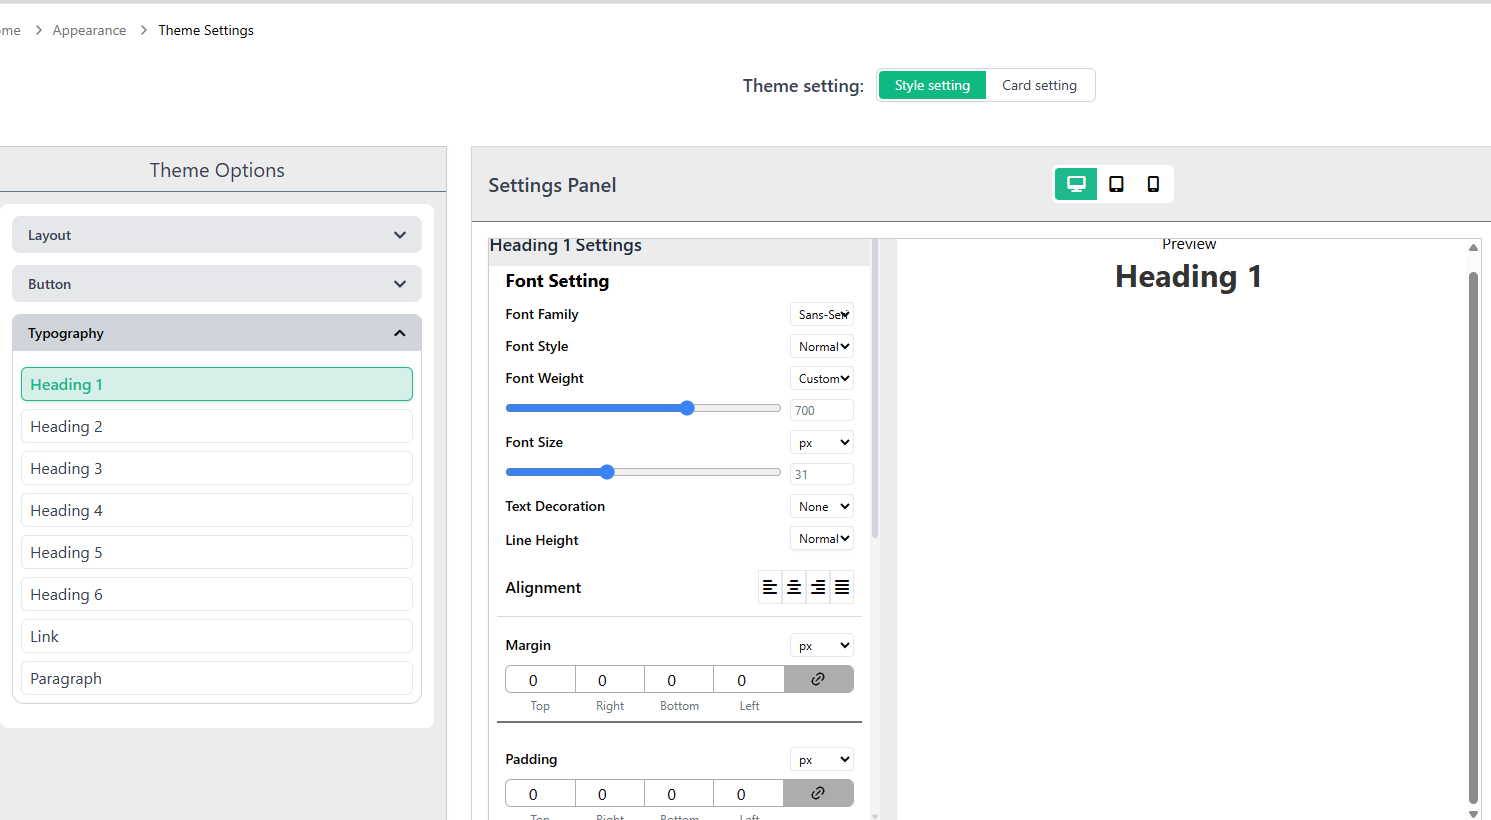Select Paragraph typography option
The height and width of the screenshot is (820, 1491).
tap(217, 678)
